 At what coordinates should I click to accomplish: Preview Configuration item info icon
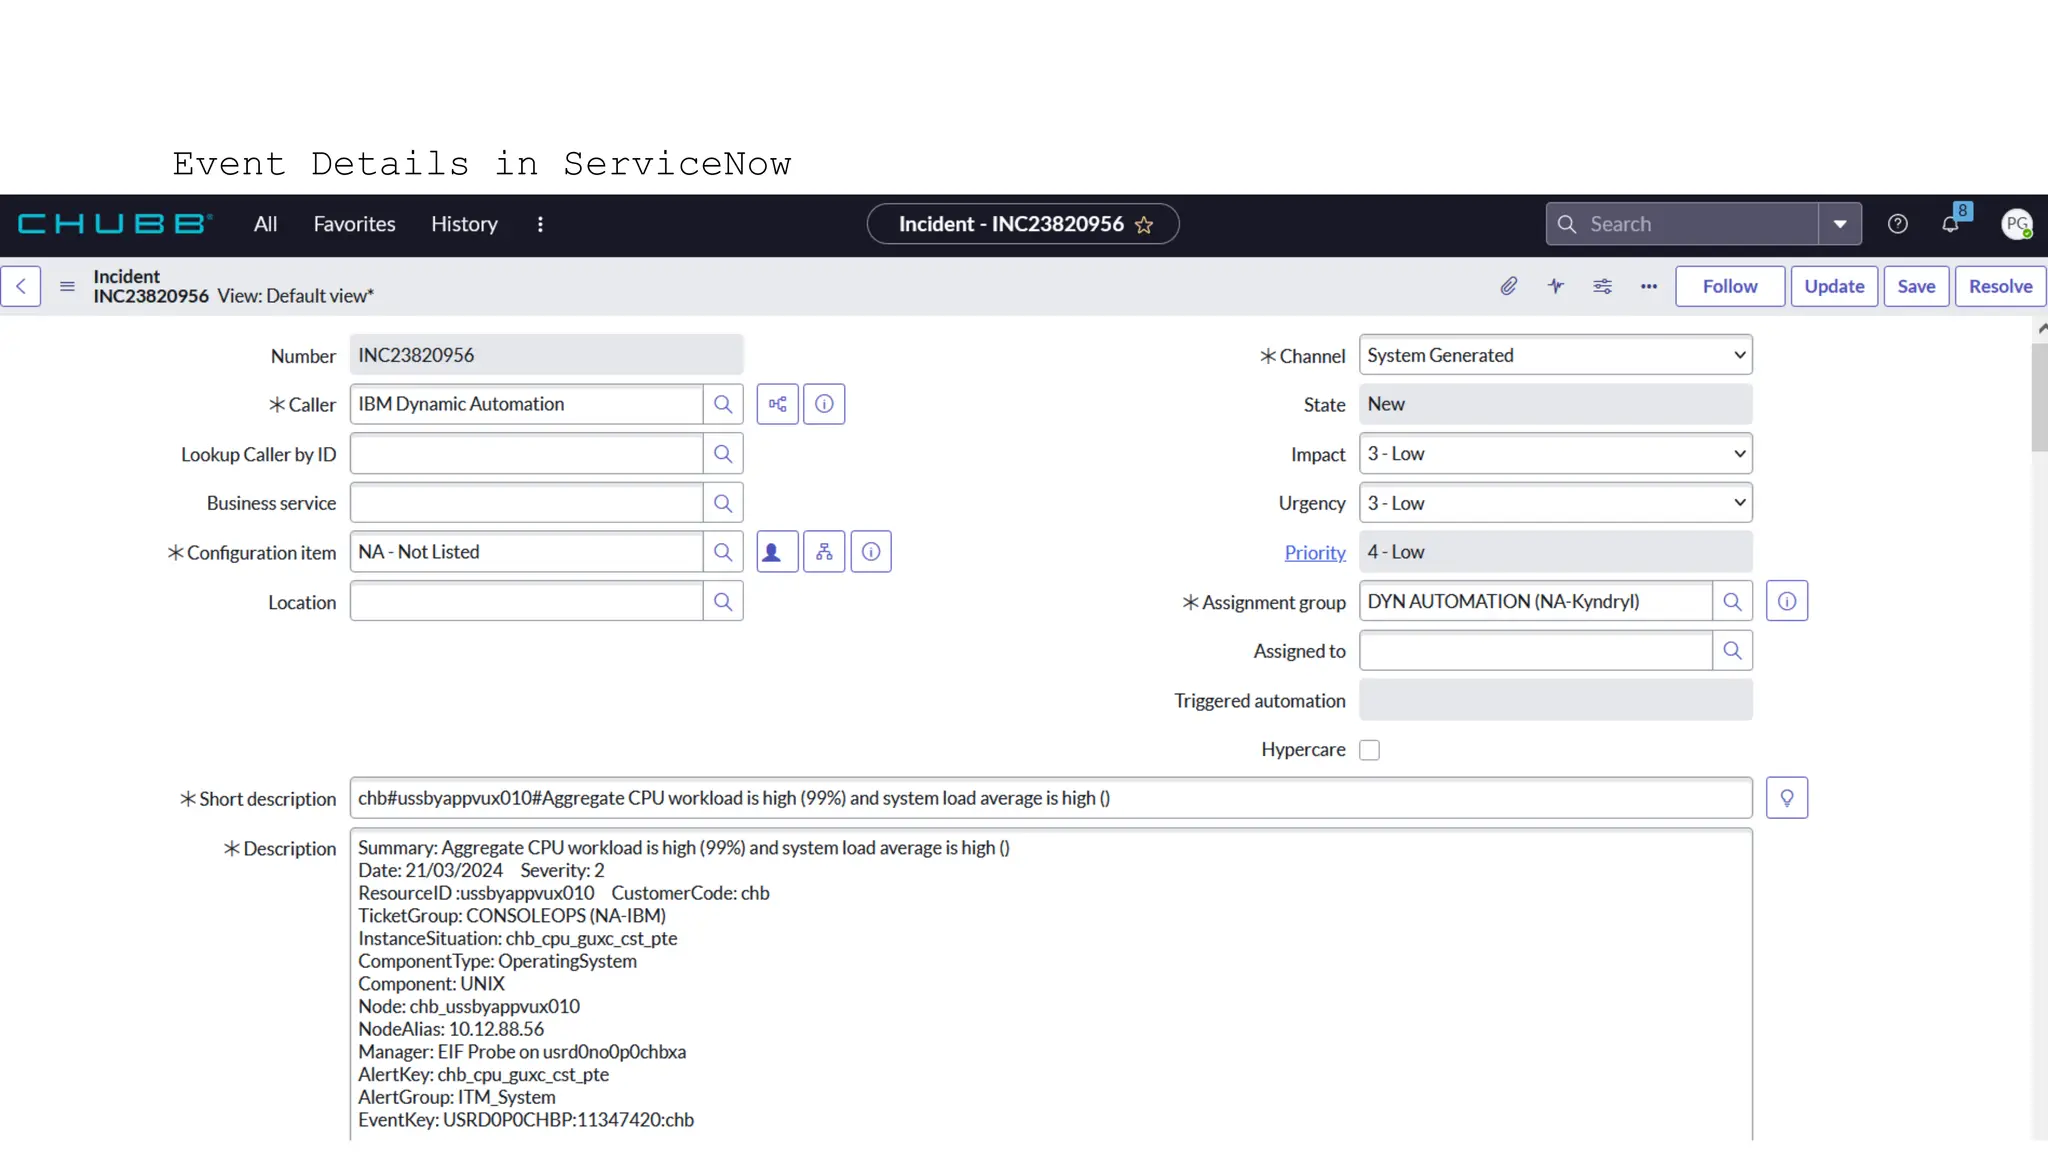pos(871,552)
